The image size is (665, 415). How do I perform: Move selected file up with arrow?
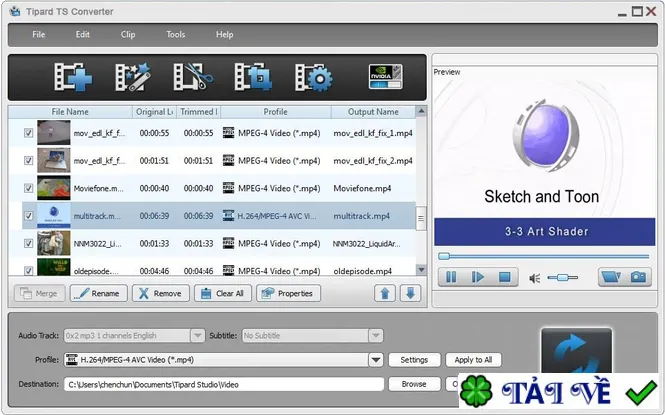tap(385, 293)
